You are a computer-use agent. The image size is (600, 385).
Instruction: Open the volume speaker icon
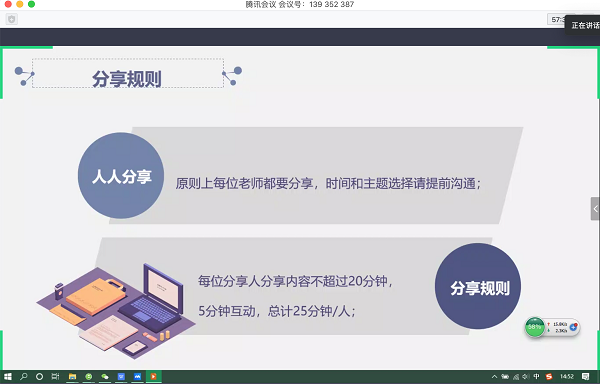pos(526,377)
